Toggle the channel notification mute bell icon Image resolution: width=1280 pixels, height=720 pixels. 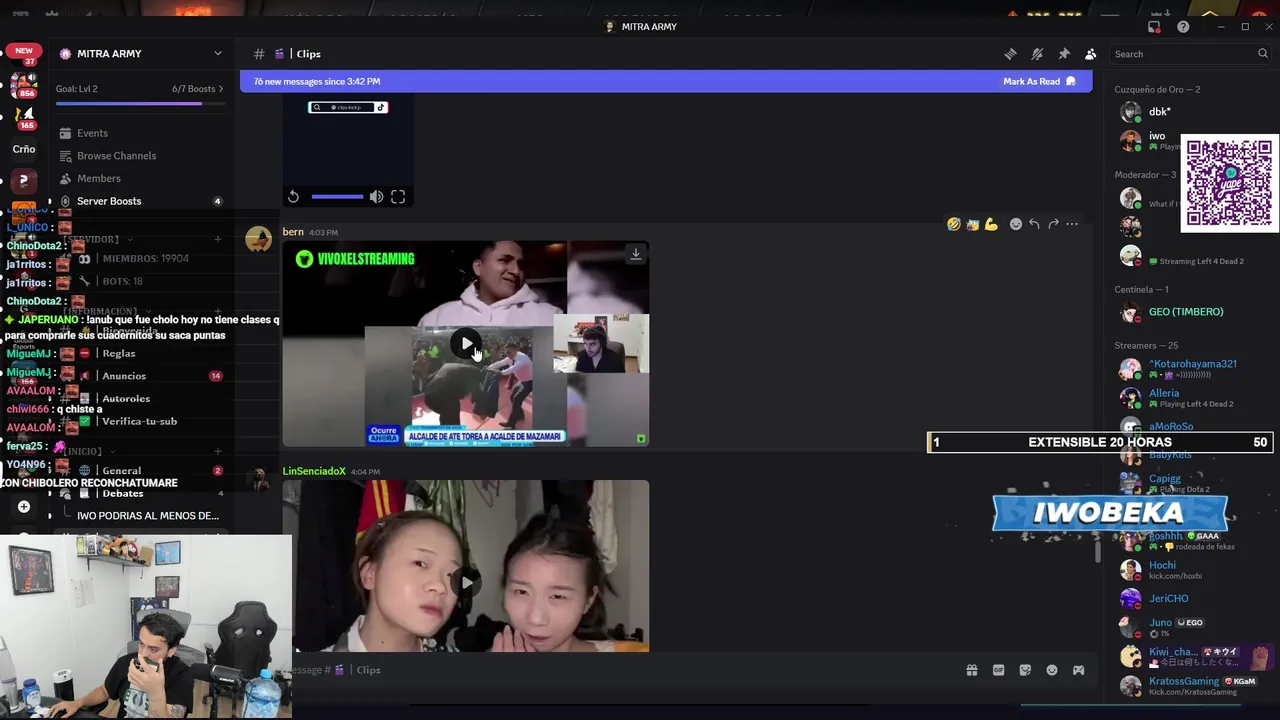[1037, 54]
